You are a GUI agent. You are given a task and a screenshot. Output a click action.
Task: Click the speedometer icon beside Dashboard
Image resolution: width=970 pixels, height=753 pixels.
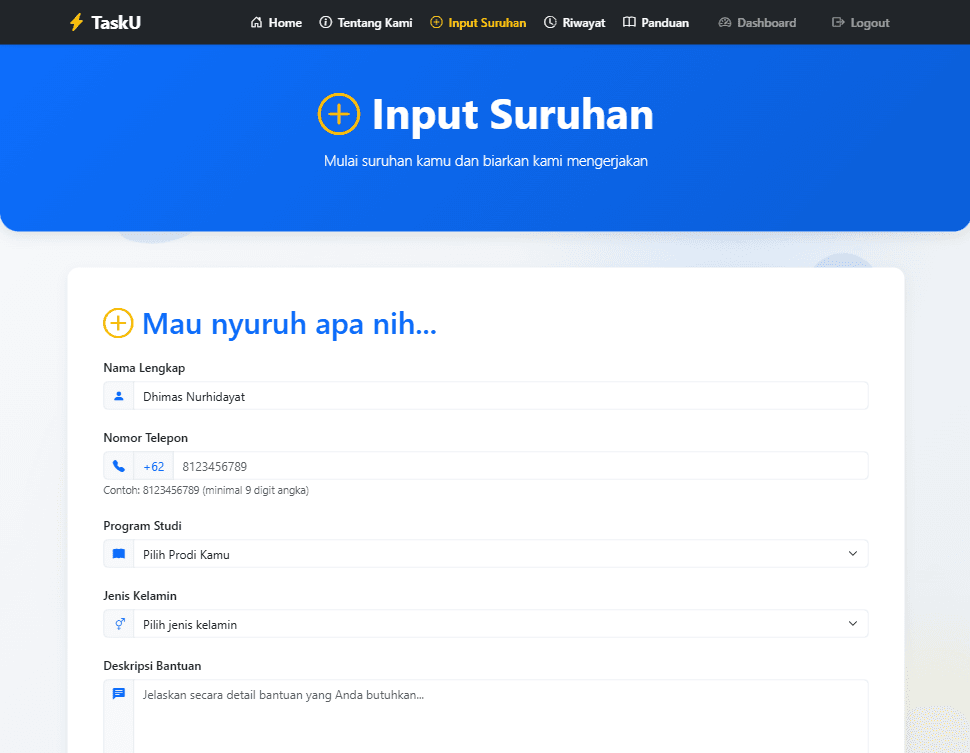click(x=724, y=22)
